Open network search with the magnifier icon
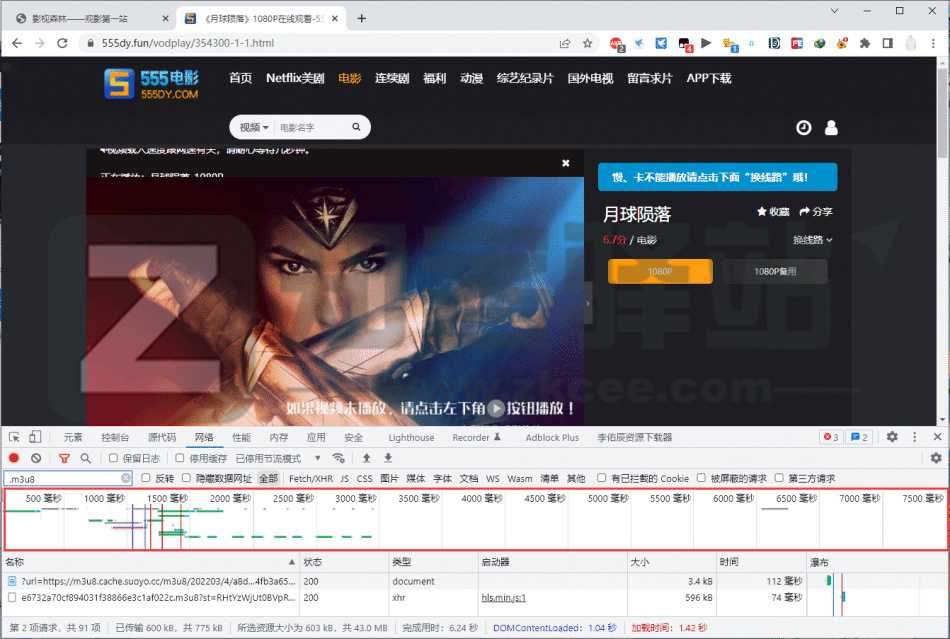Image resolution: width=950 pixels, height=639 pixels. point(85,458)
